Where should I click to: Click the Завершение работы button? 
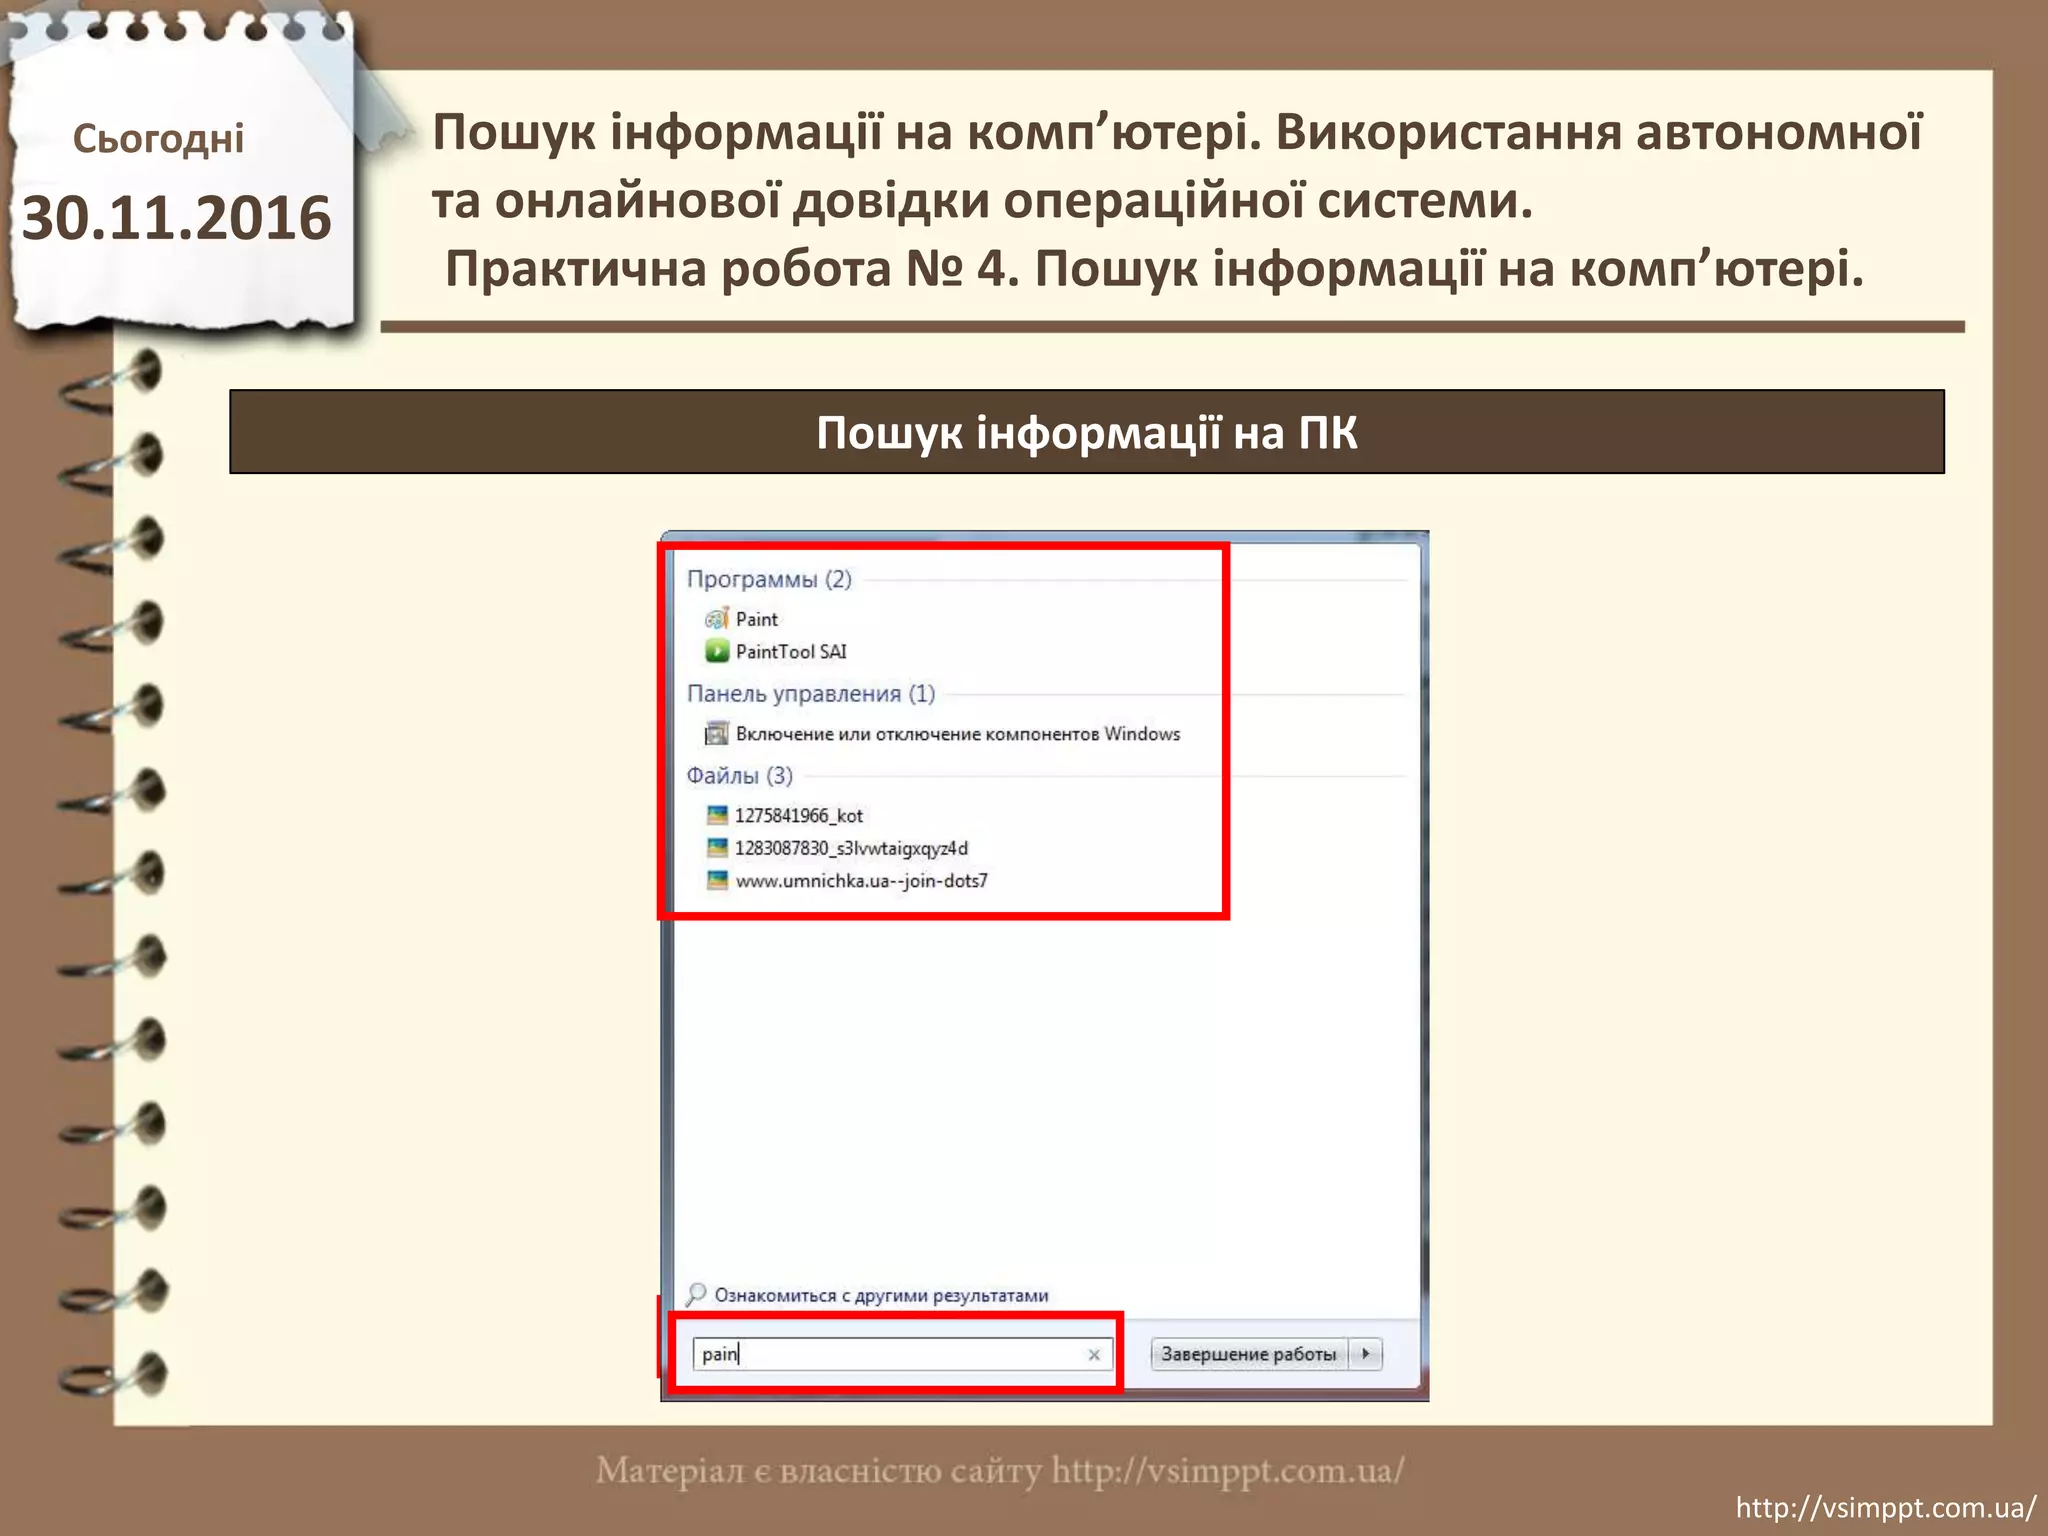(x=1249, y=1354)
